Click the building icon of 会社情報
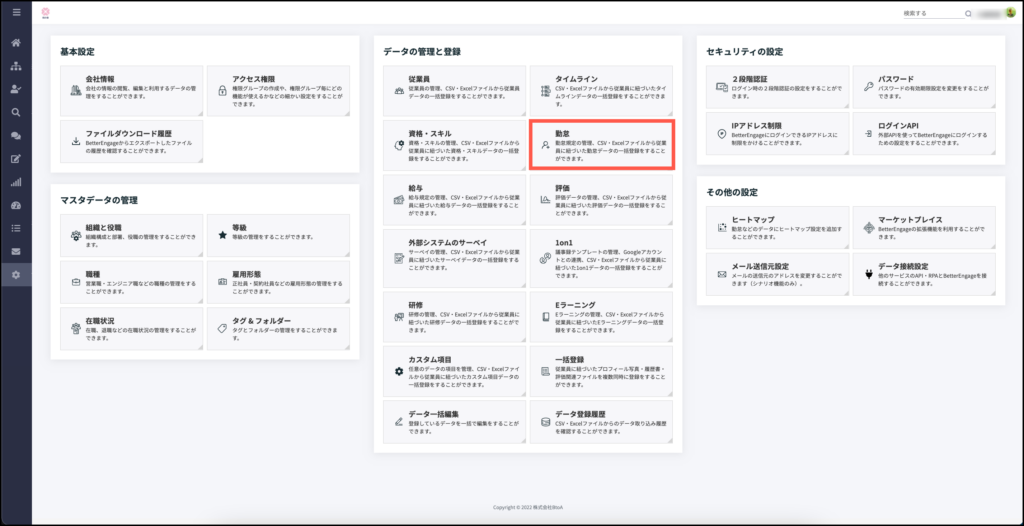 (x=75, y=91)
